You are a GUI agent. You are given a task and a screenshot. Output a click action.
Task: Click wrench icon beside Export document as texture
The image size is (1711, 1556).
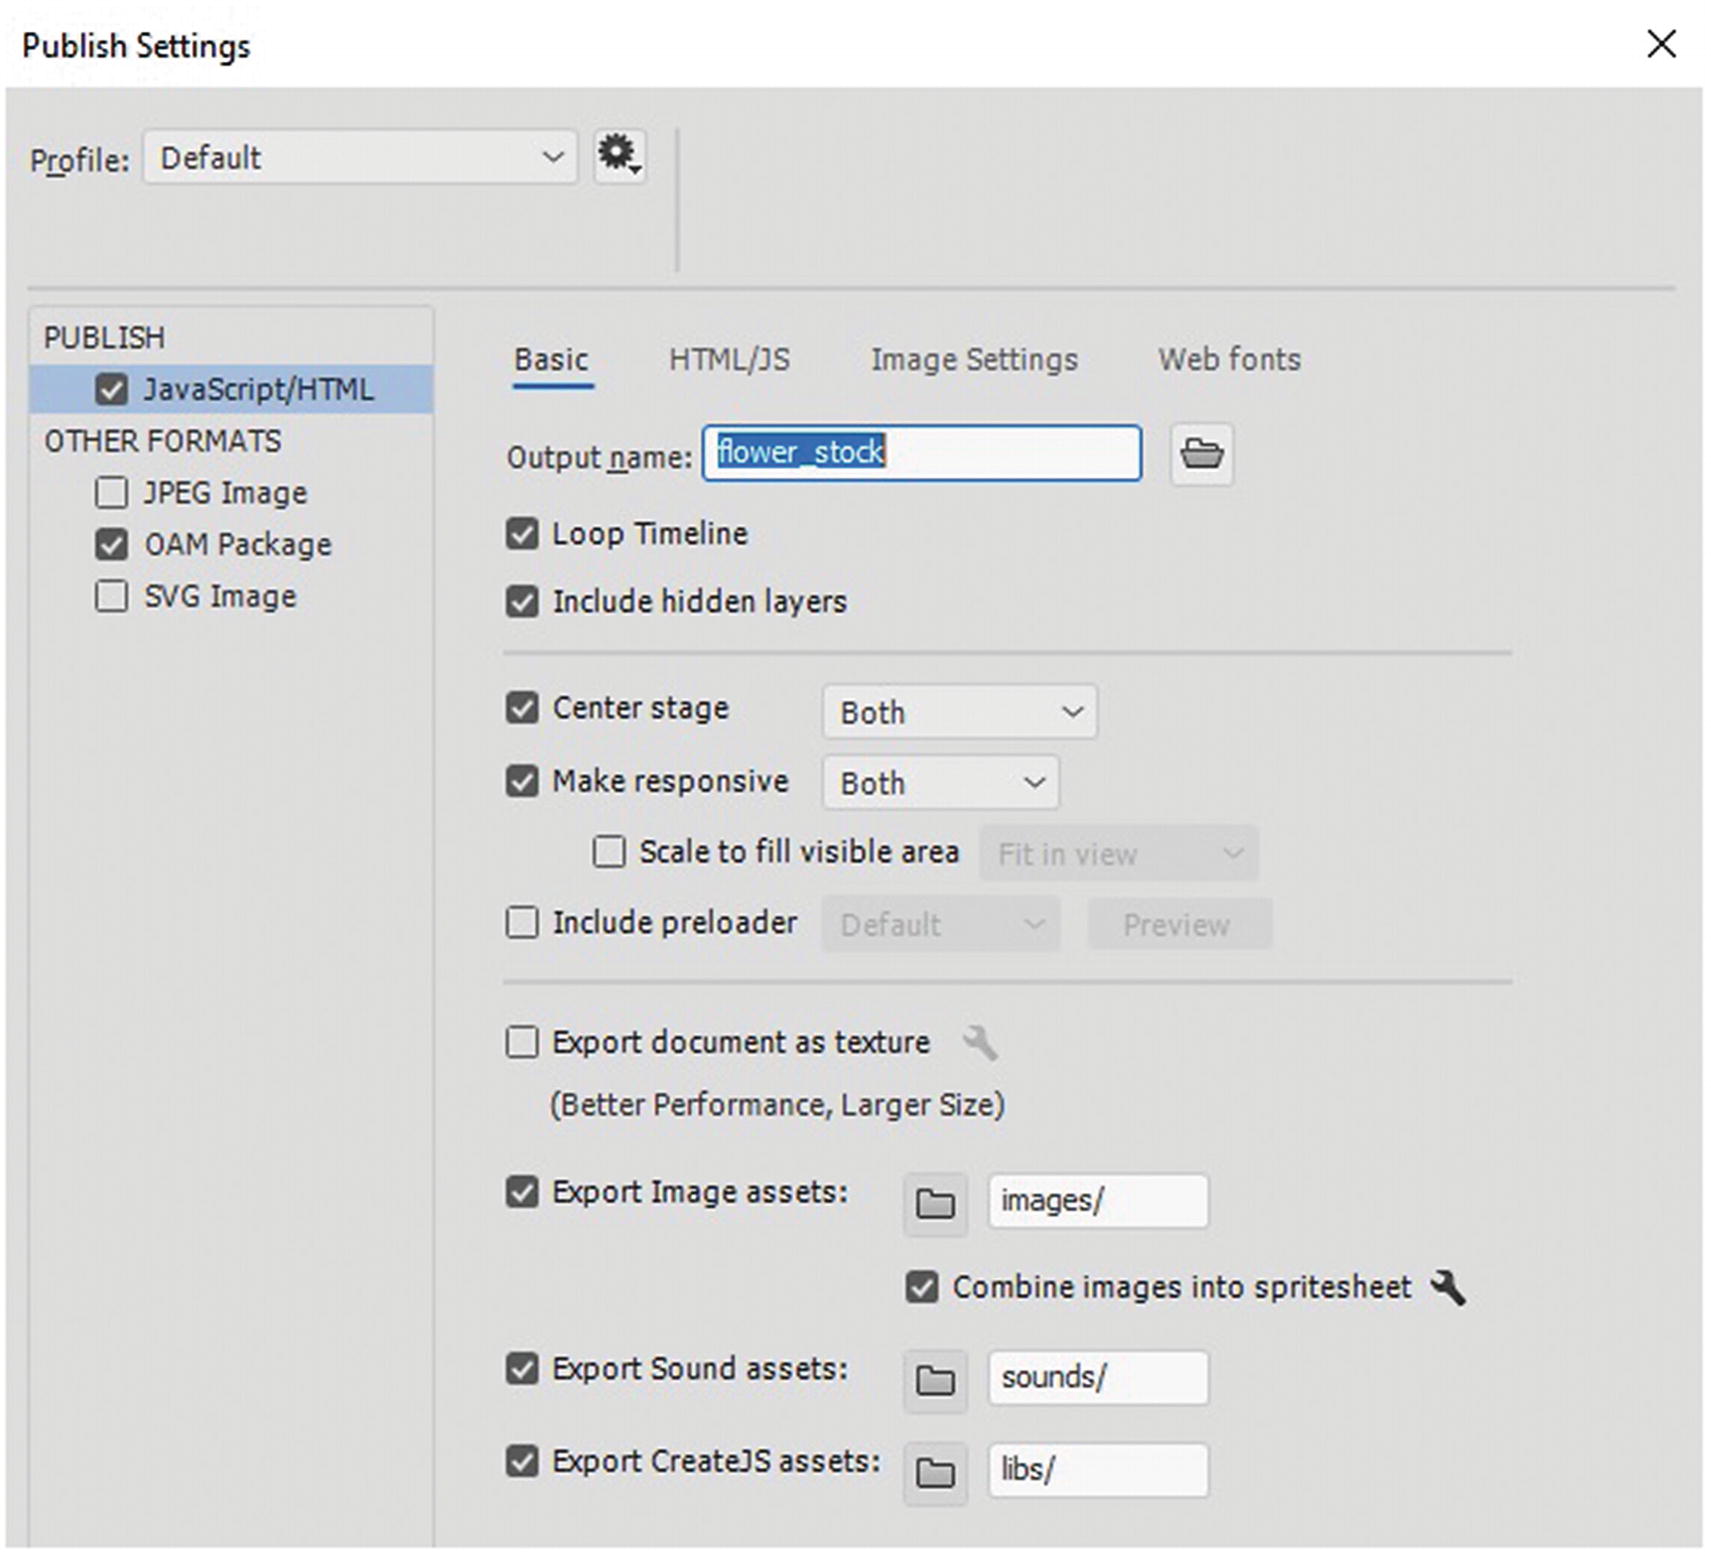click(979, 1043)
